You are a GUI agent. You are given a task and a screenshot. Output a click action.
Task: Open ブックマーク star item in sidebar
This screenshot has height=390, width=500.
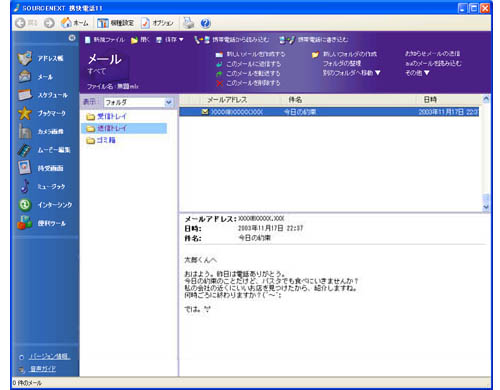click(42, 113)
